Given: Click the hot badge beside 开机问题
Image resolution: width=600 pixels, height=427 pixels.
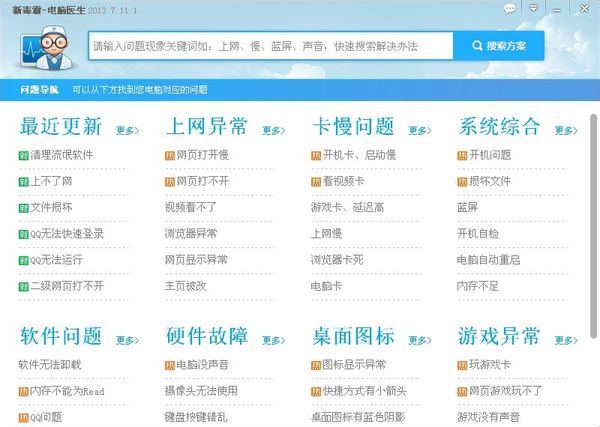Looking at the screenshot, I should tap(462, 156).
